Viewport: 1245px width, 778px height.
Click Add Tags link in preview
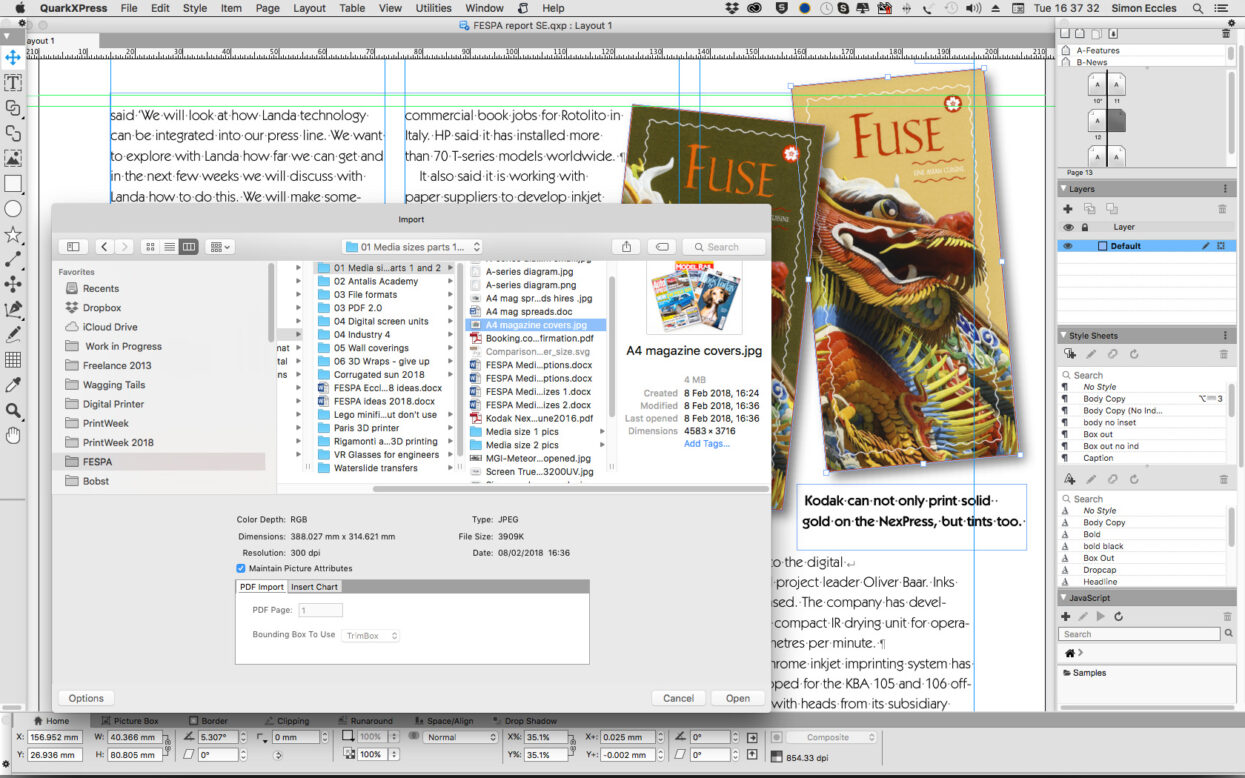706,444
